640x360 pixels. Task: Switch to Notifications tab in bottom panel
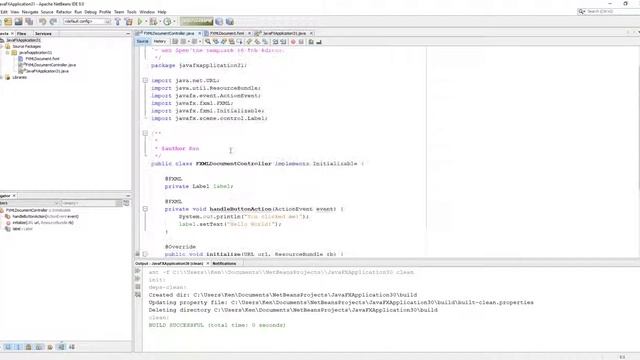tap(224, 264)
